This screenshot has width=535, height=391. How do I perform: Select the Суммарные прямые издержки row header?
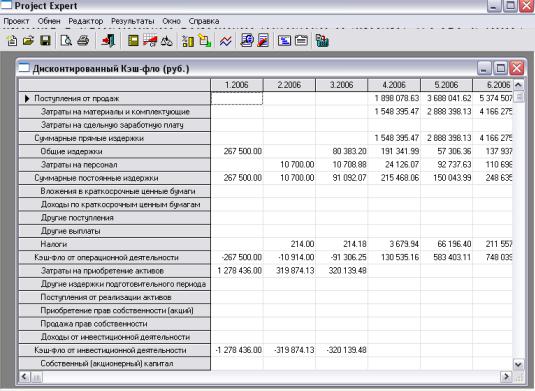coord(115,139)
